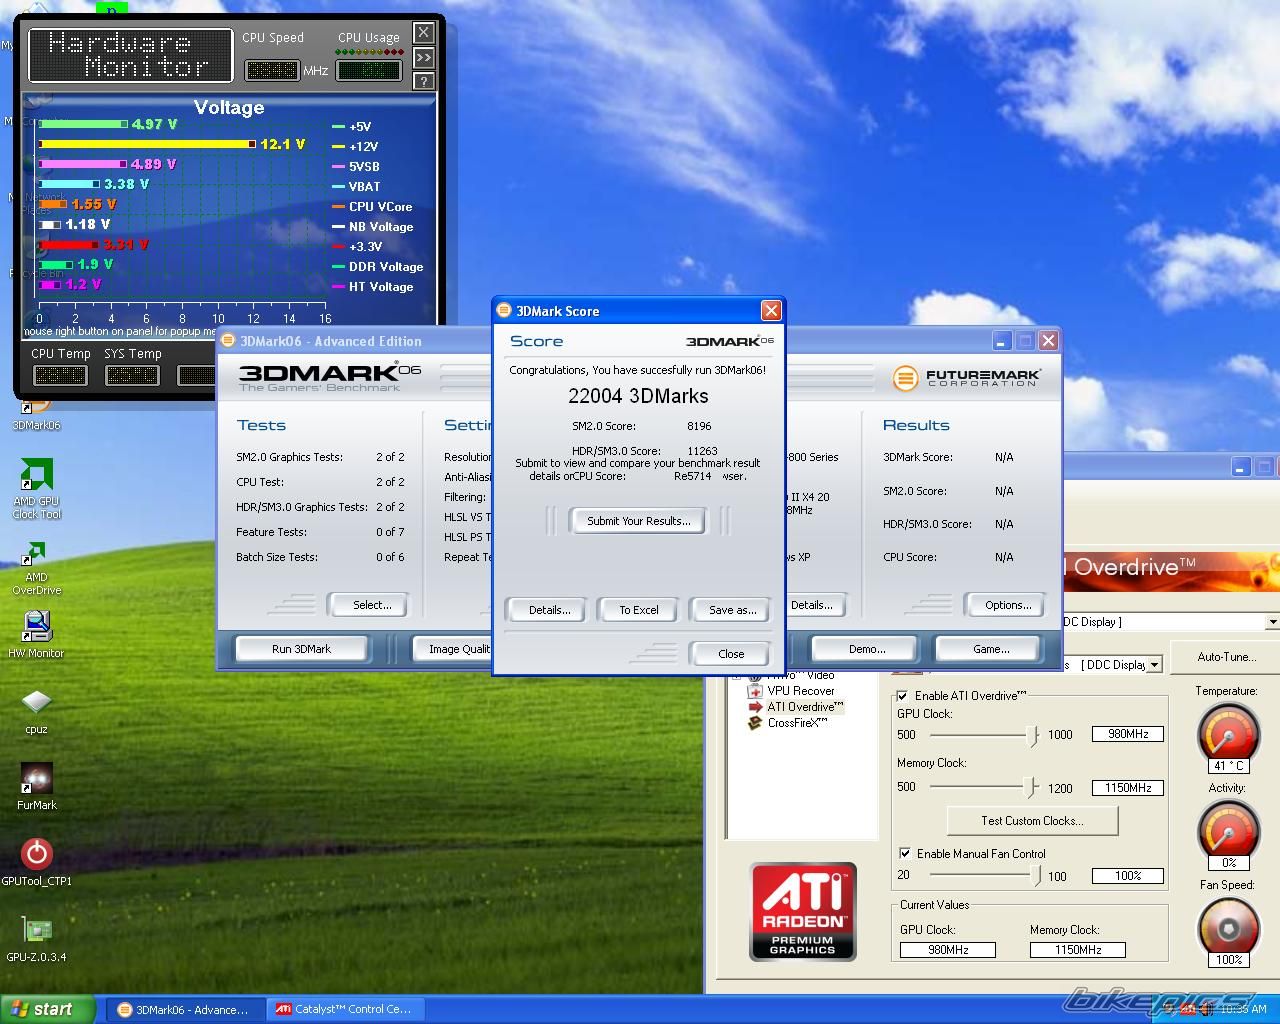Click the Hardware Monitor expand double-arrow button

point(424,57)
